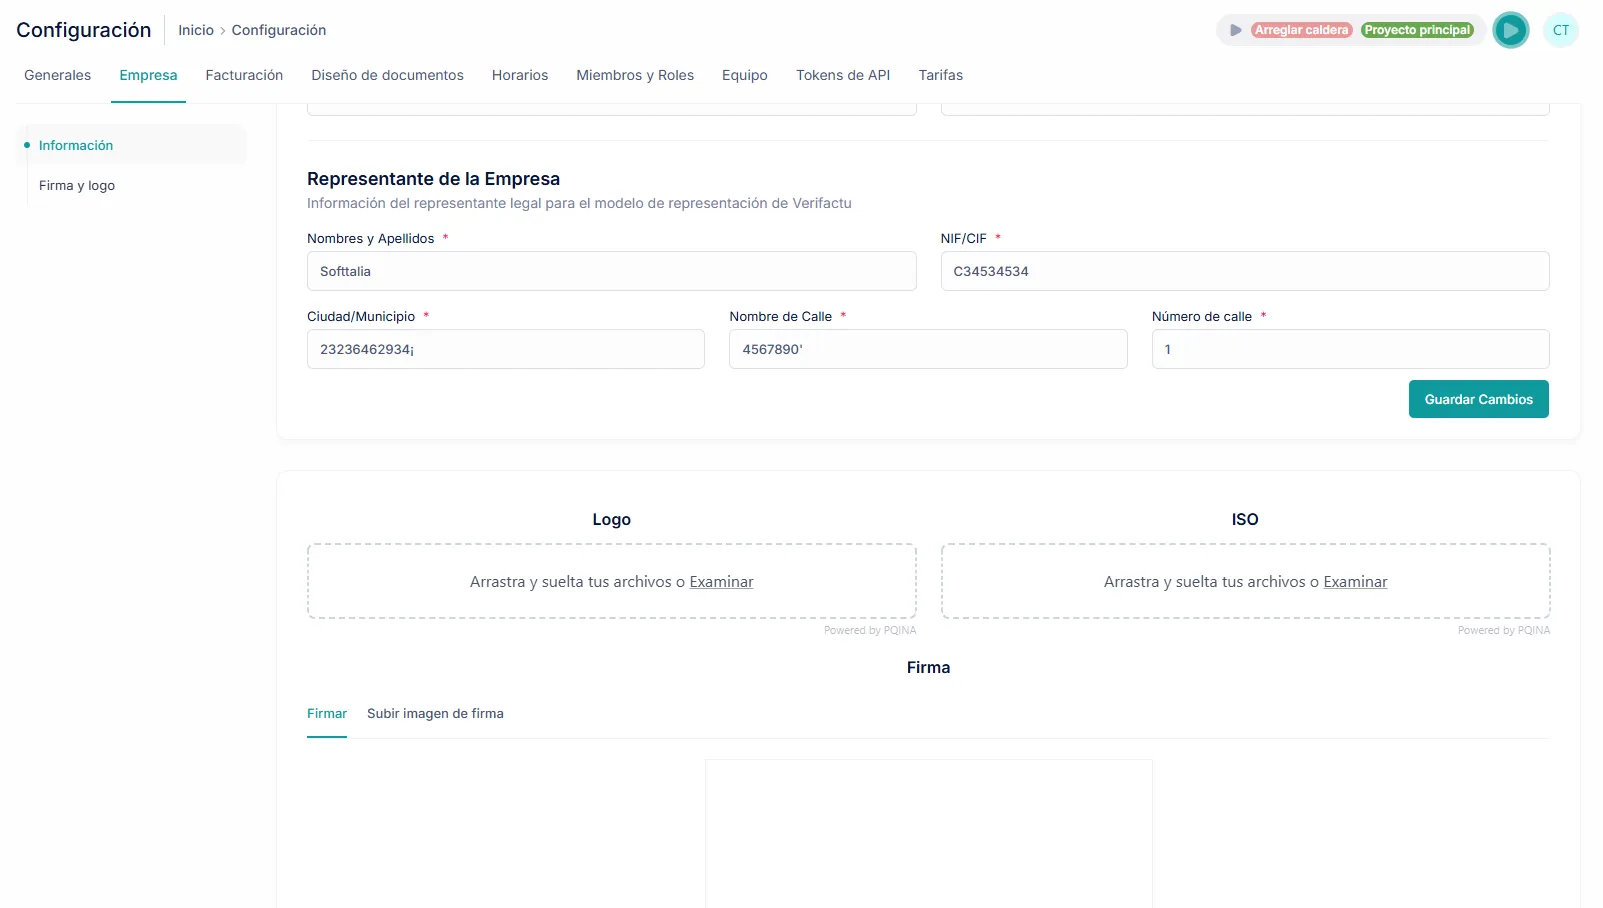This screenshot has height=908, width=1603.
Task: Switch to the 'Facturación' tab
Action: (x=244, y=75)
